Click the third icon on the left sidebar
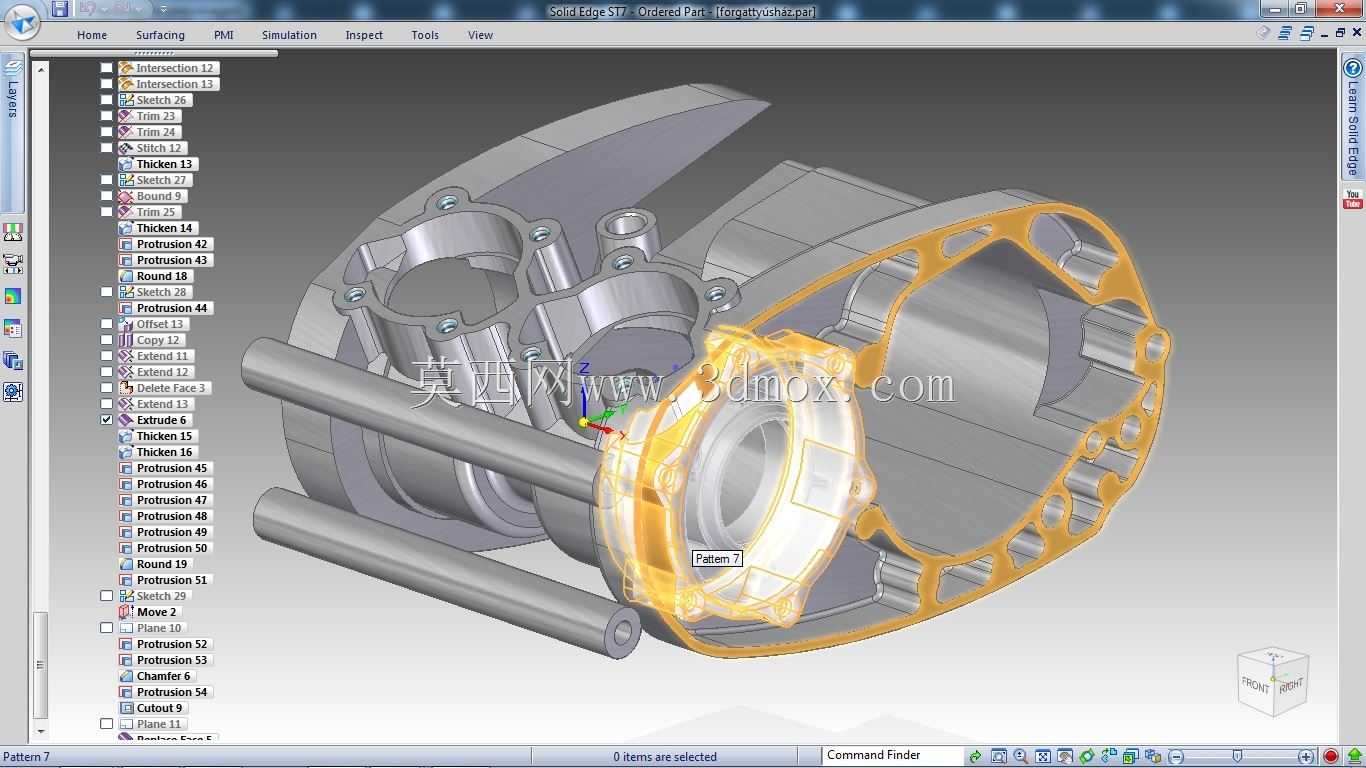 tap(13, 296)
